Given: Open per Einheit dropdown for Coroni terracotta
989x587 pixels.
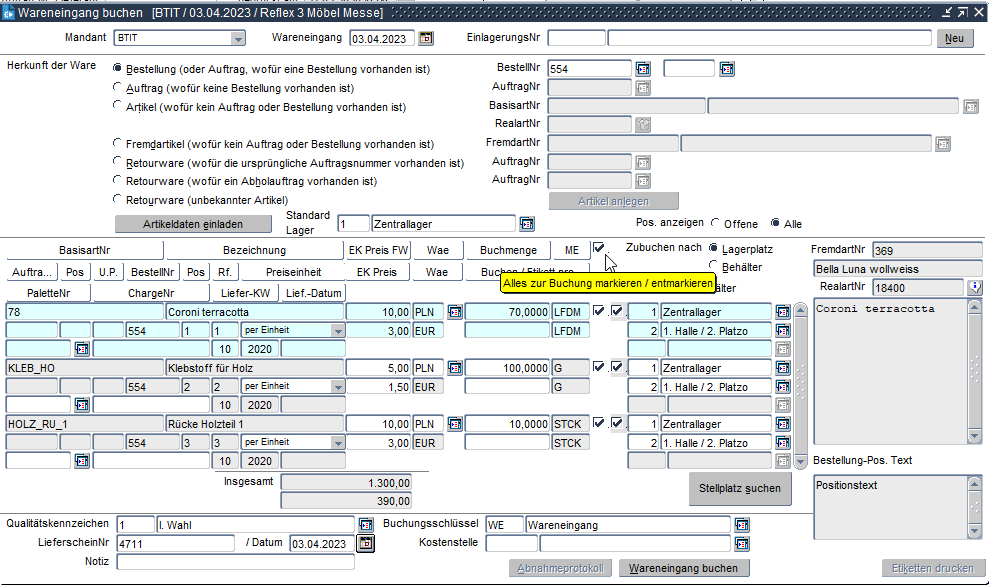Looking at the screenshot, I should (338, 330).
